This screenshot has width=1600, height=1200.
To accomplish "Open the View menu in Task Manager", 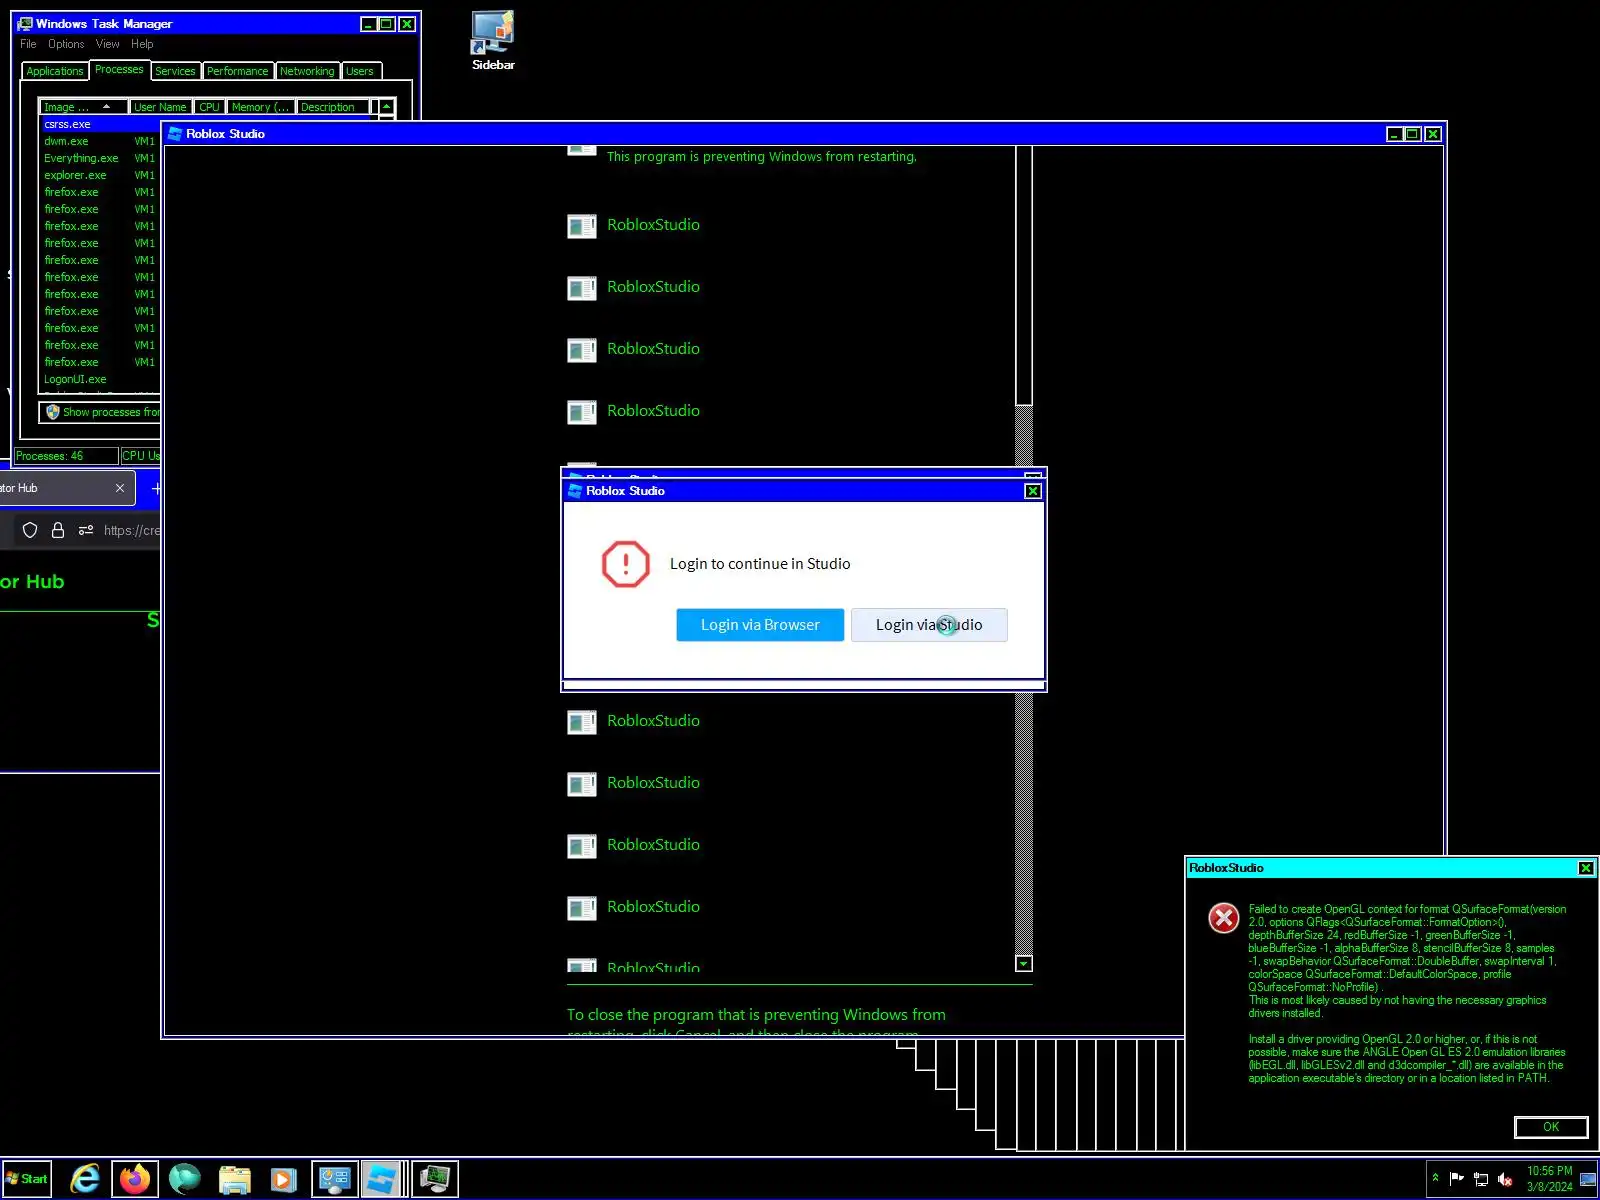I will coord(108,44).
